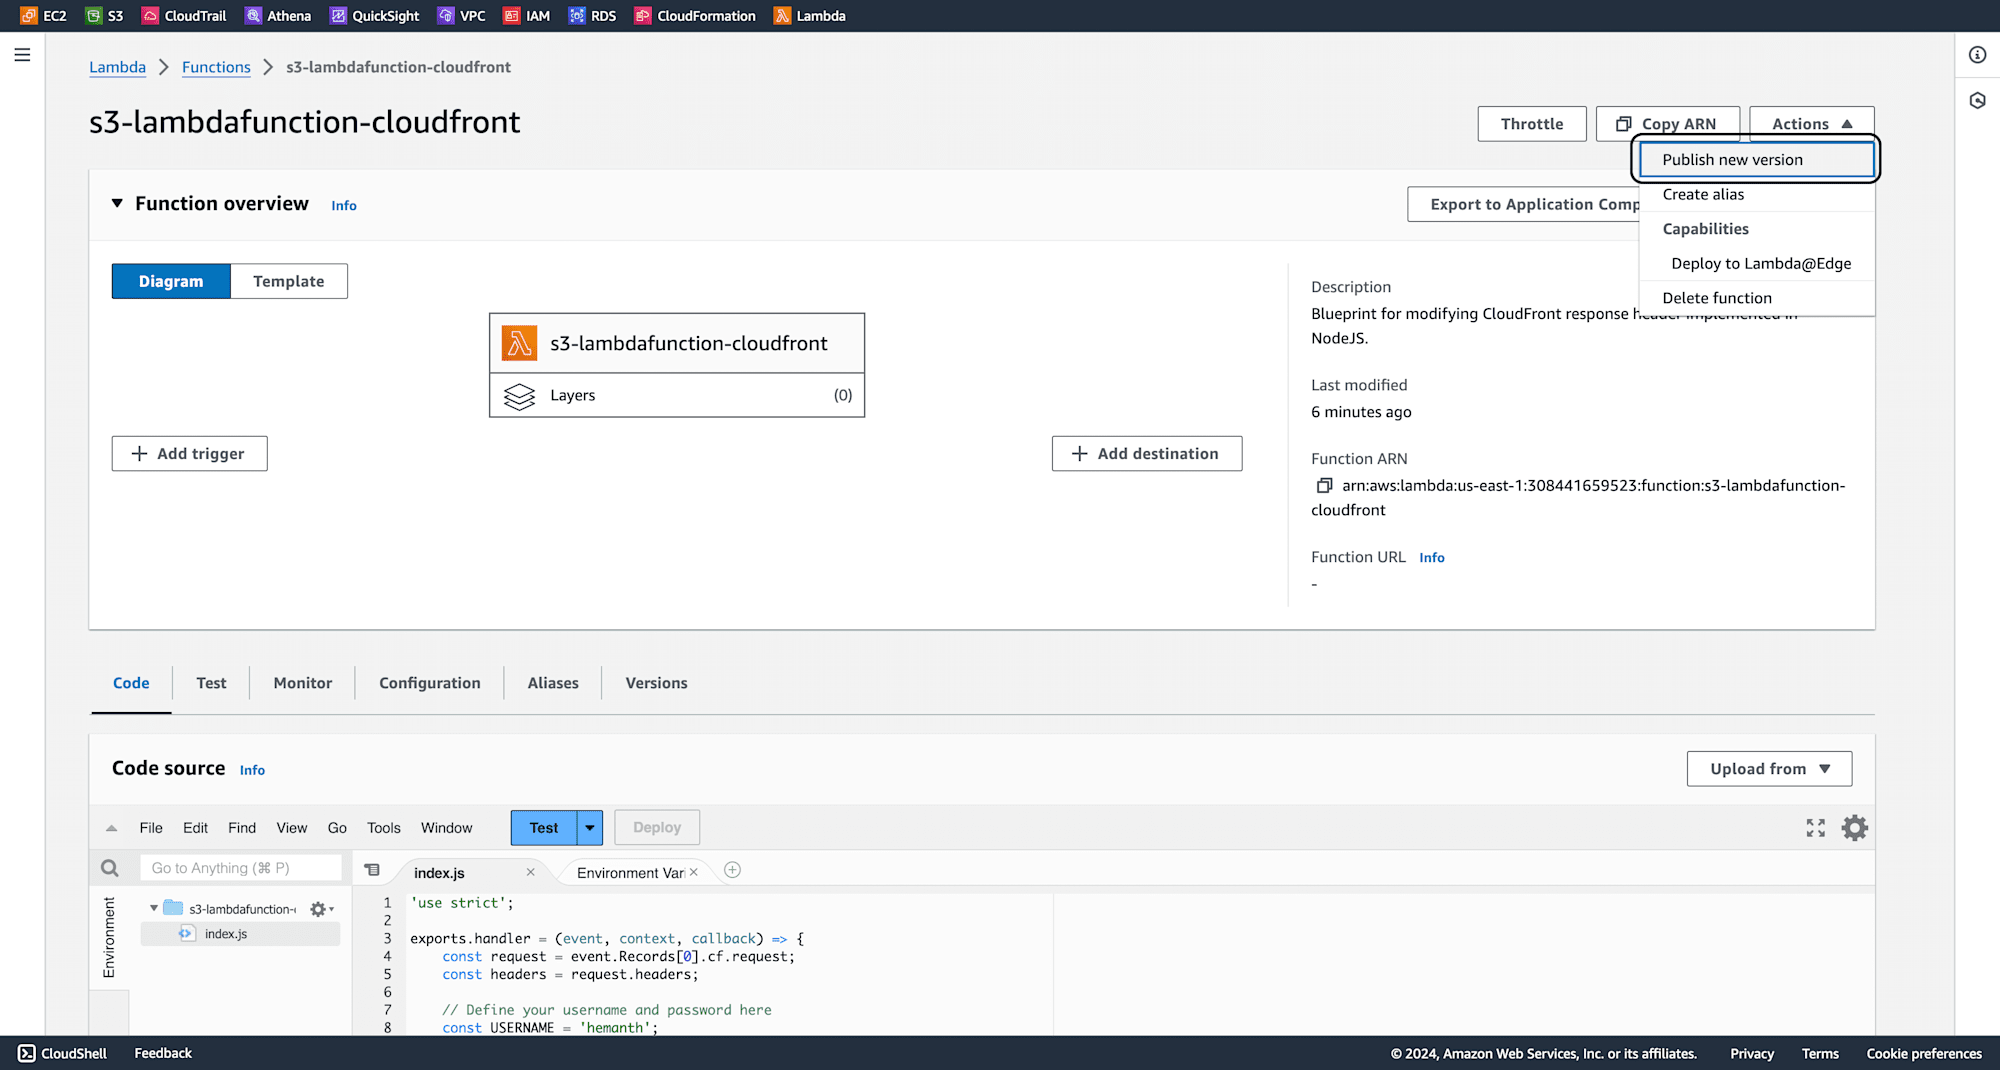The image size is (2000, 1070).
Task: Open the IAM service shortcut
Action: [x=527, y=16]
